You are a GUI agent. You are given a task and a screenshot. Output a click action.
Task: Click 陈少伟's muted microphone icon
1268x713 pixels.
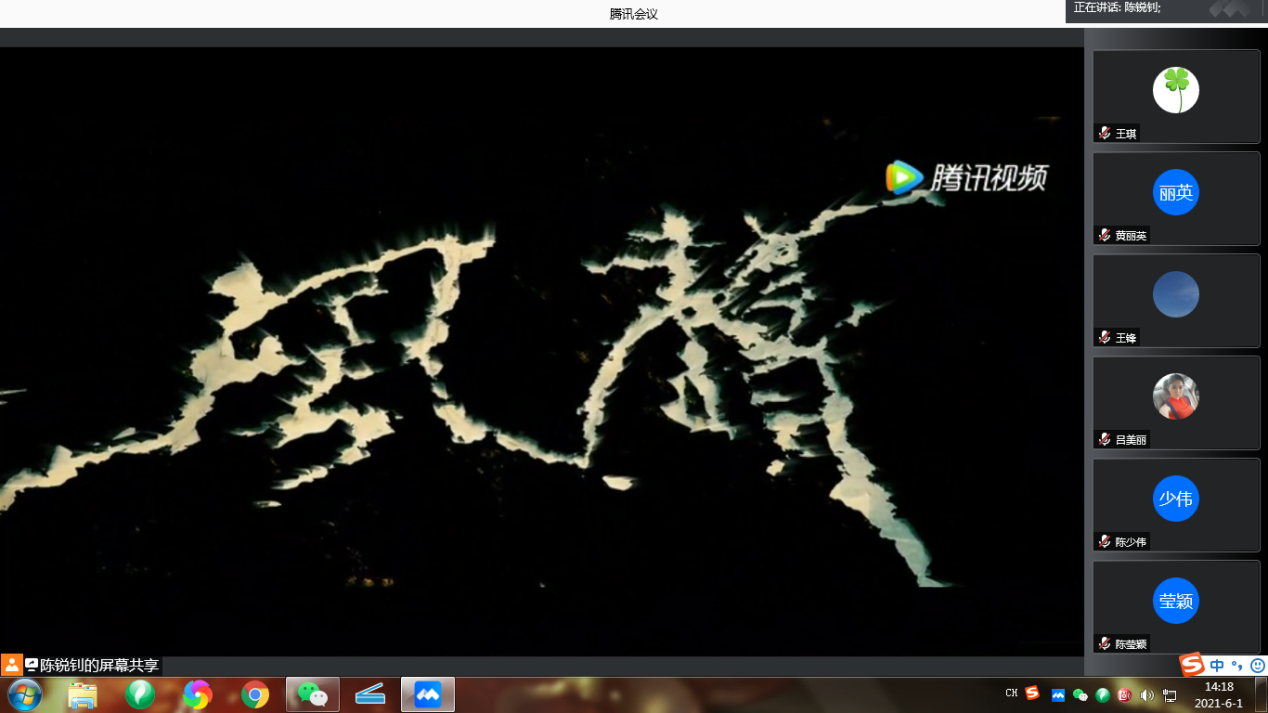point(1104,541)
